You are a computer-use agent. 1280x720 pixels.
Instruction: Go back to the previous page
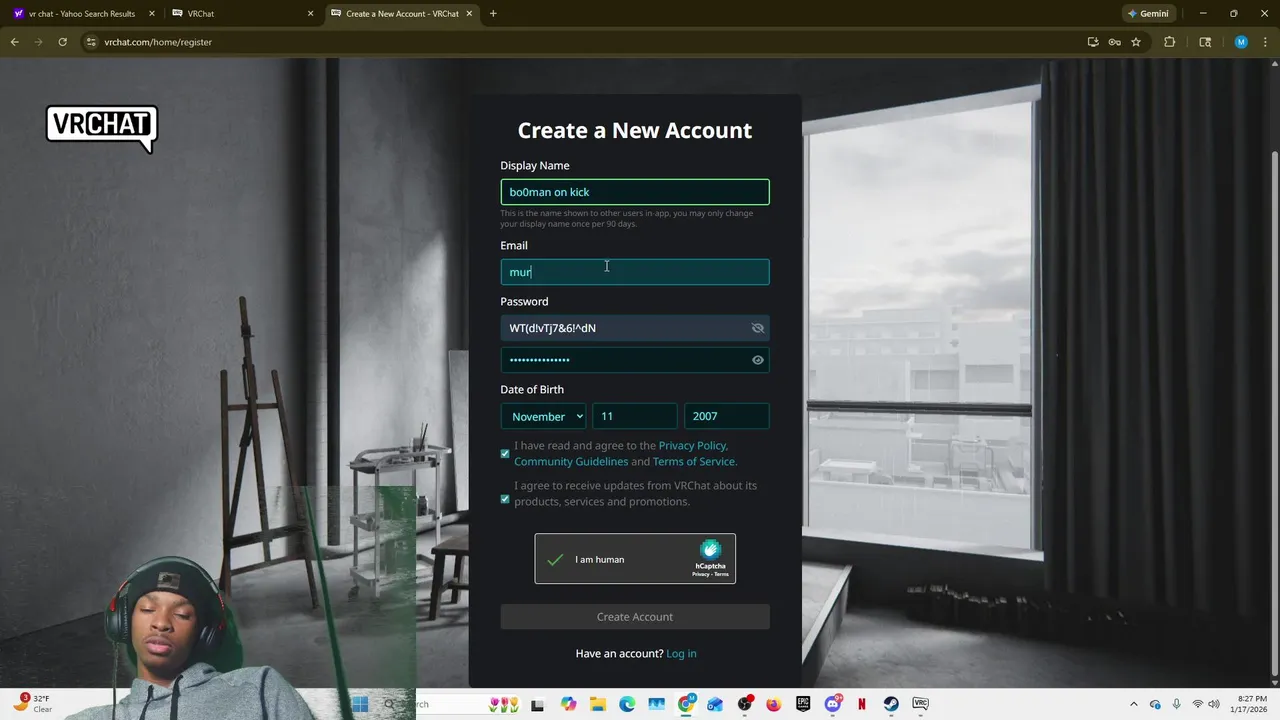pyautogui.click(x=15, y=42)
